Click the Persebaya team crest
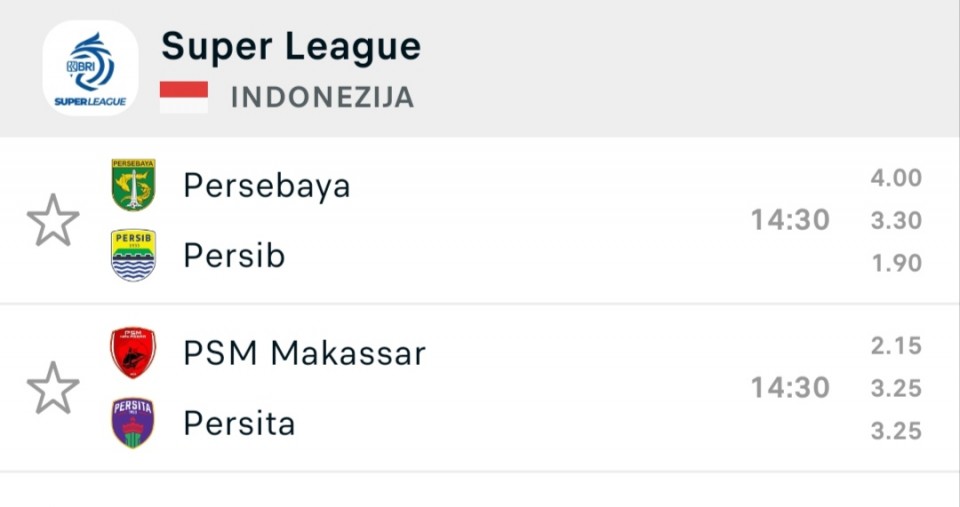Screen dimensions: 960x507 [133, 185]
